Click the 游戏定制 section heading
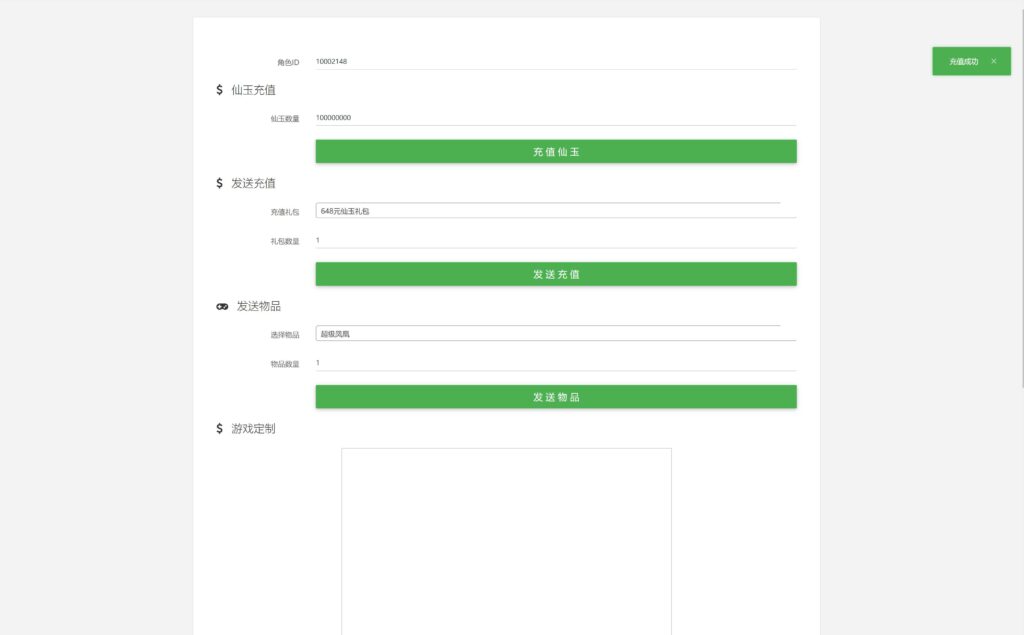Image resolution: width=1024 pixels, height=635 pixels. click(x=254, y=428)
